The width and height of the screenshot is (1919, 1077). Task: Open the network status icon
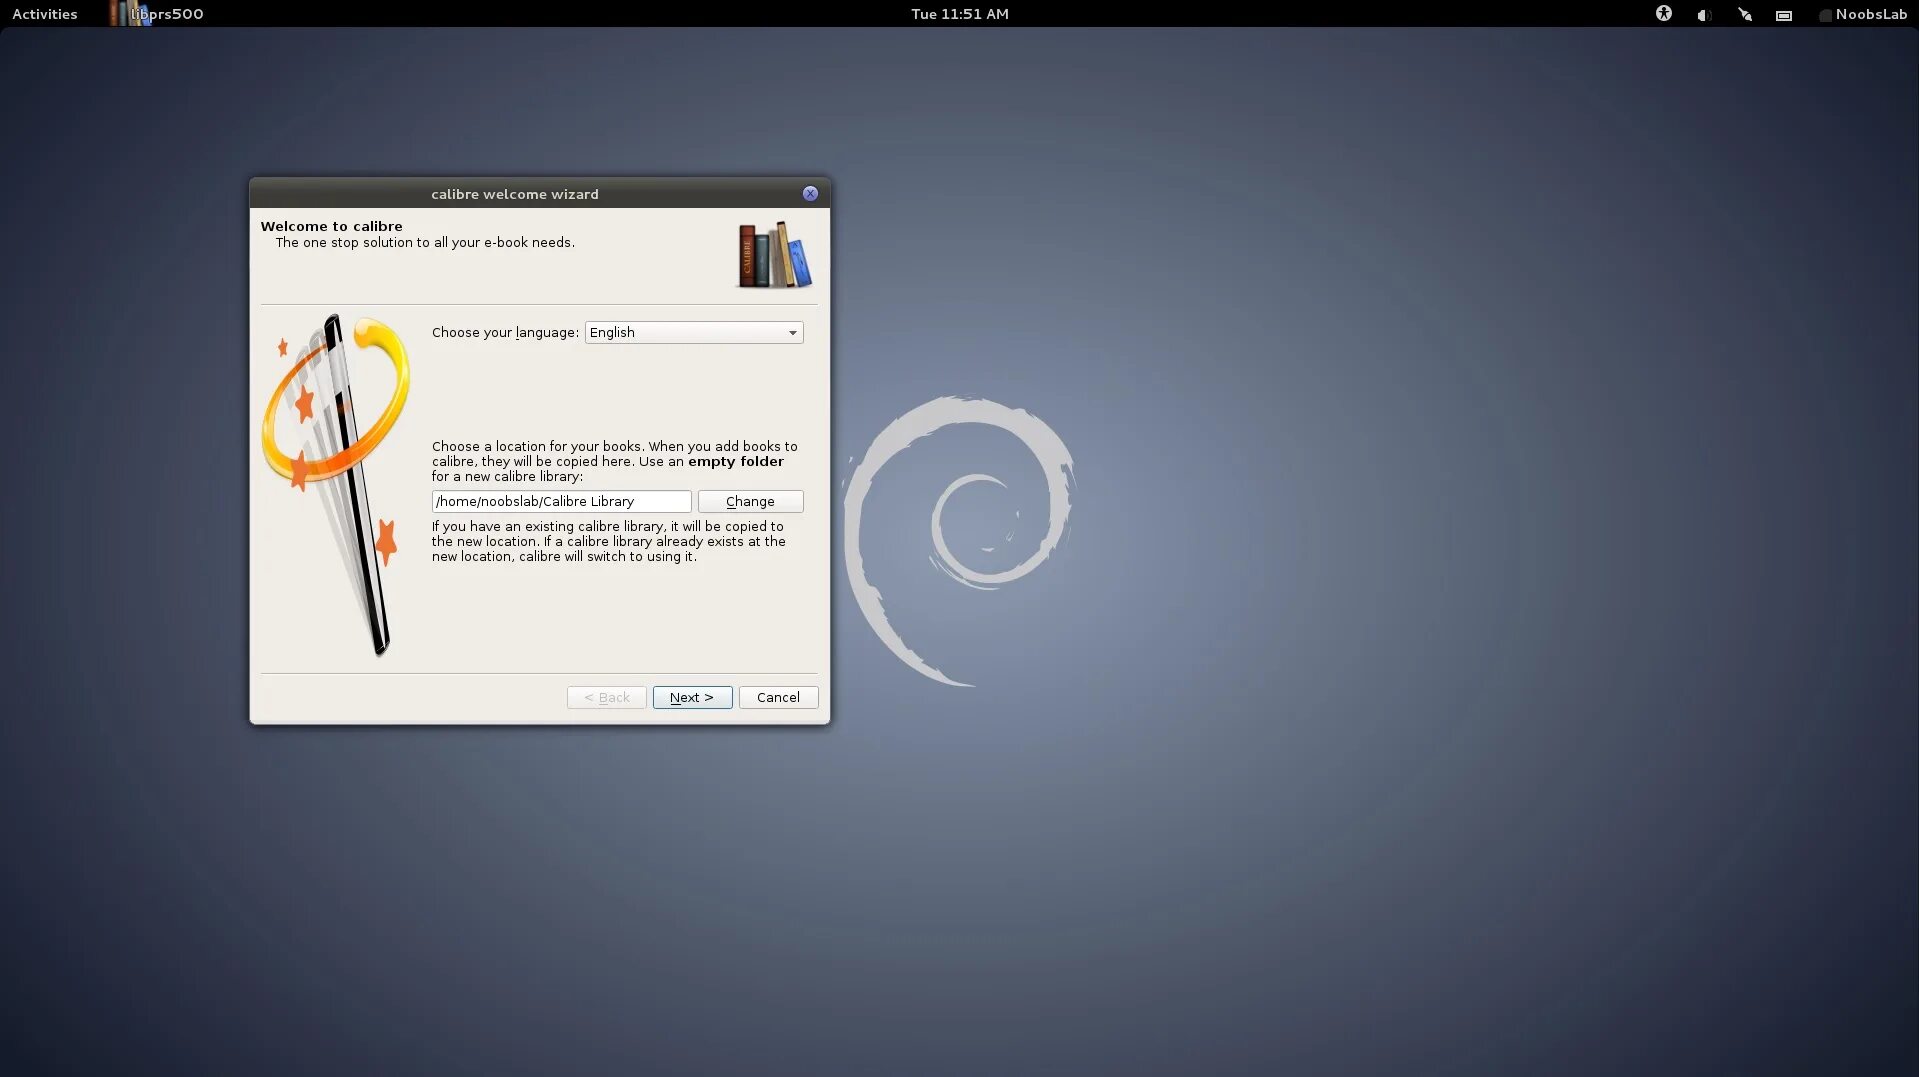tap(1745, 15)
